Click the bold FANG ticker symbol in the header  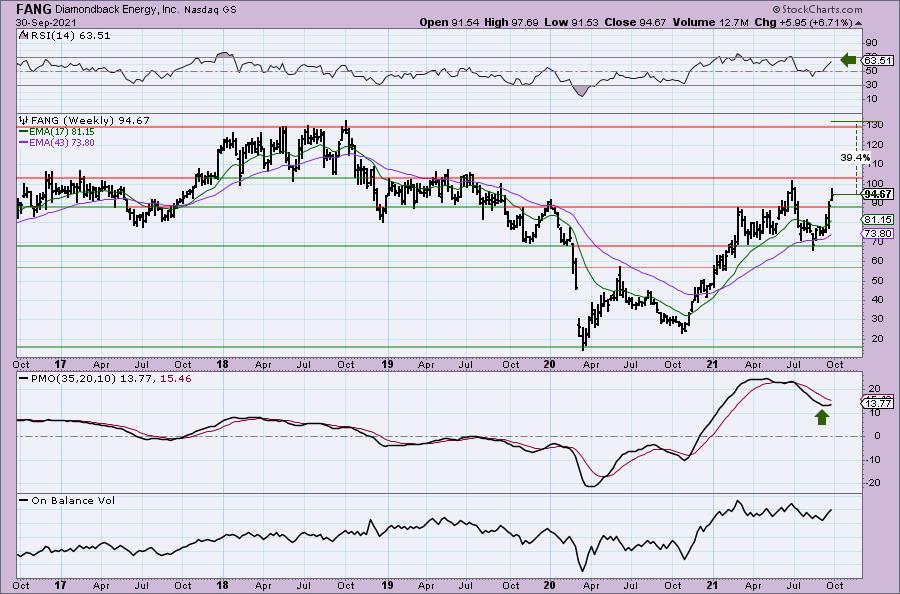(33, 9)
